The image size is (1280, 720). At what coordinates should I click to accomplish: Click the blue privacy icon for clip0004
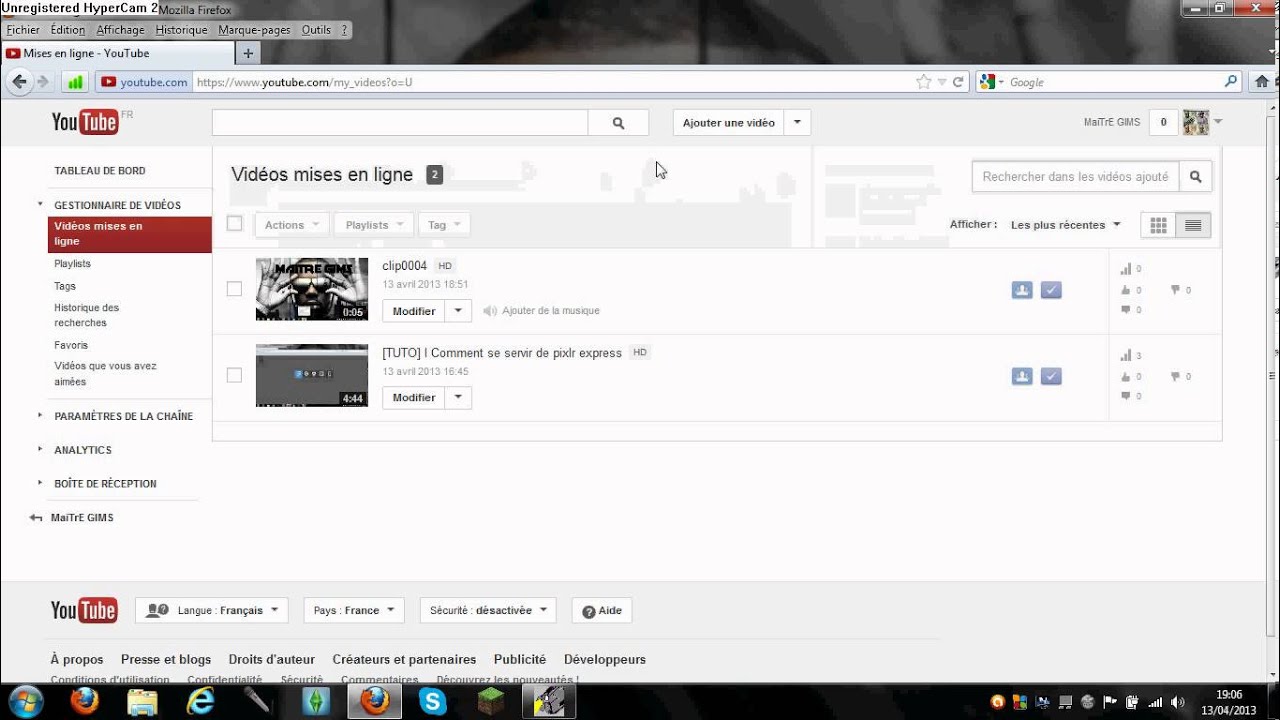click(x=1022, y=290)
